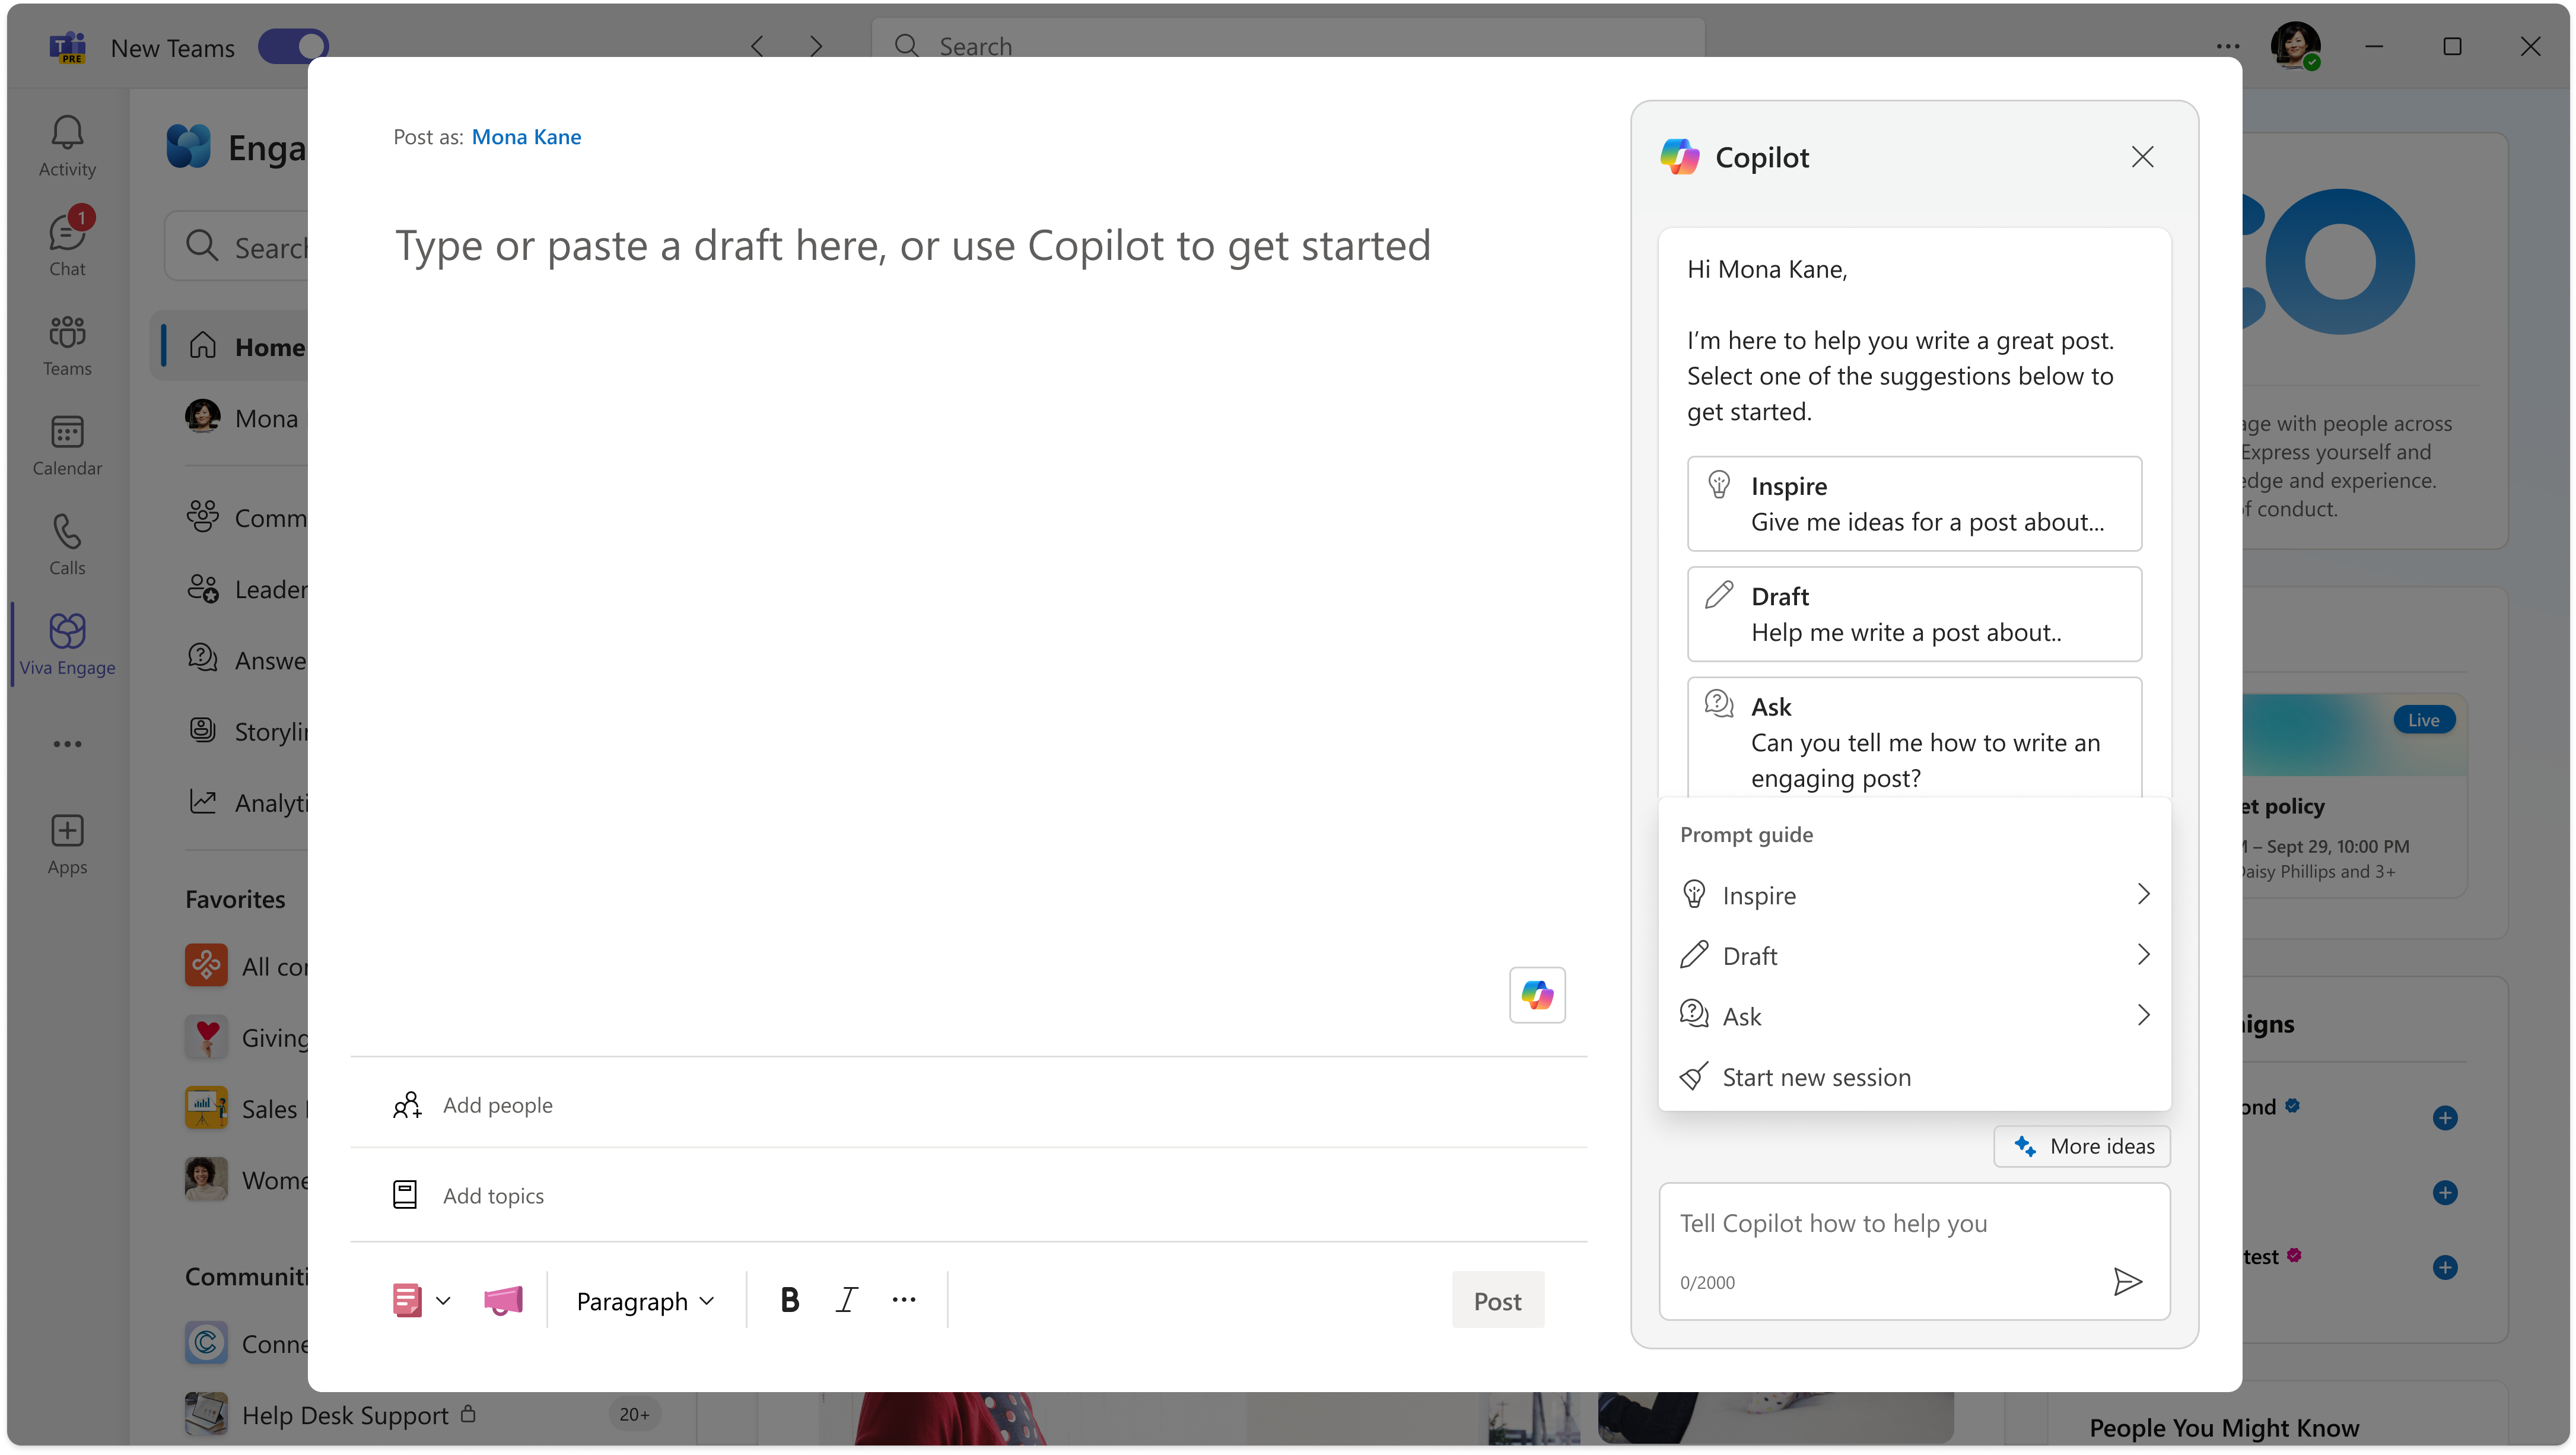Send the Copilot prompt with the arrow icon
This screenshot has width=2576, height=1455.
coord(2127,1281)
